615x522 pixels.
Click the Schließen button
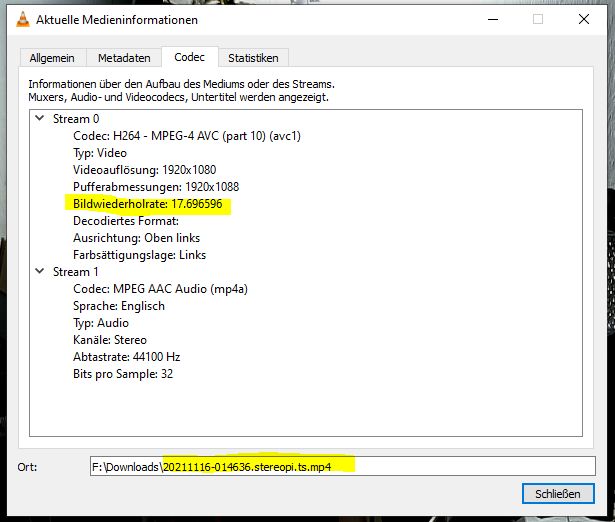click(558, 494)
